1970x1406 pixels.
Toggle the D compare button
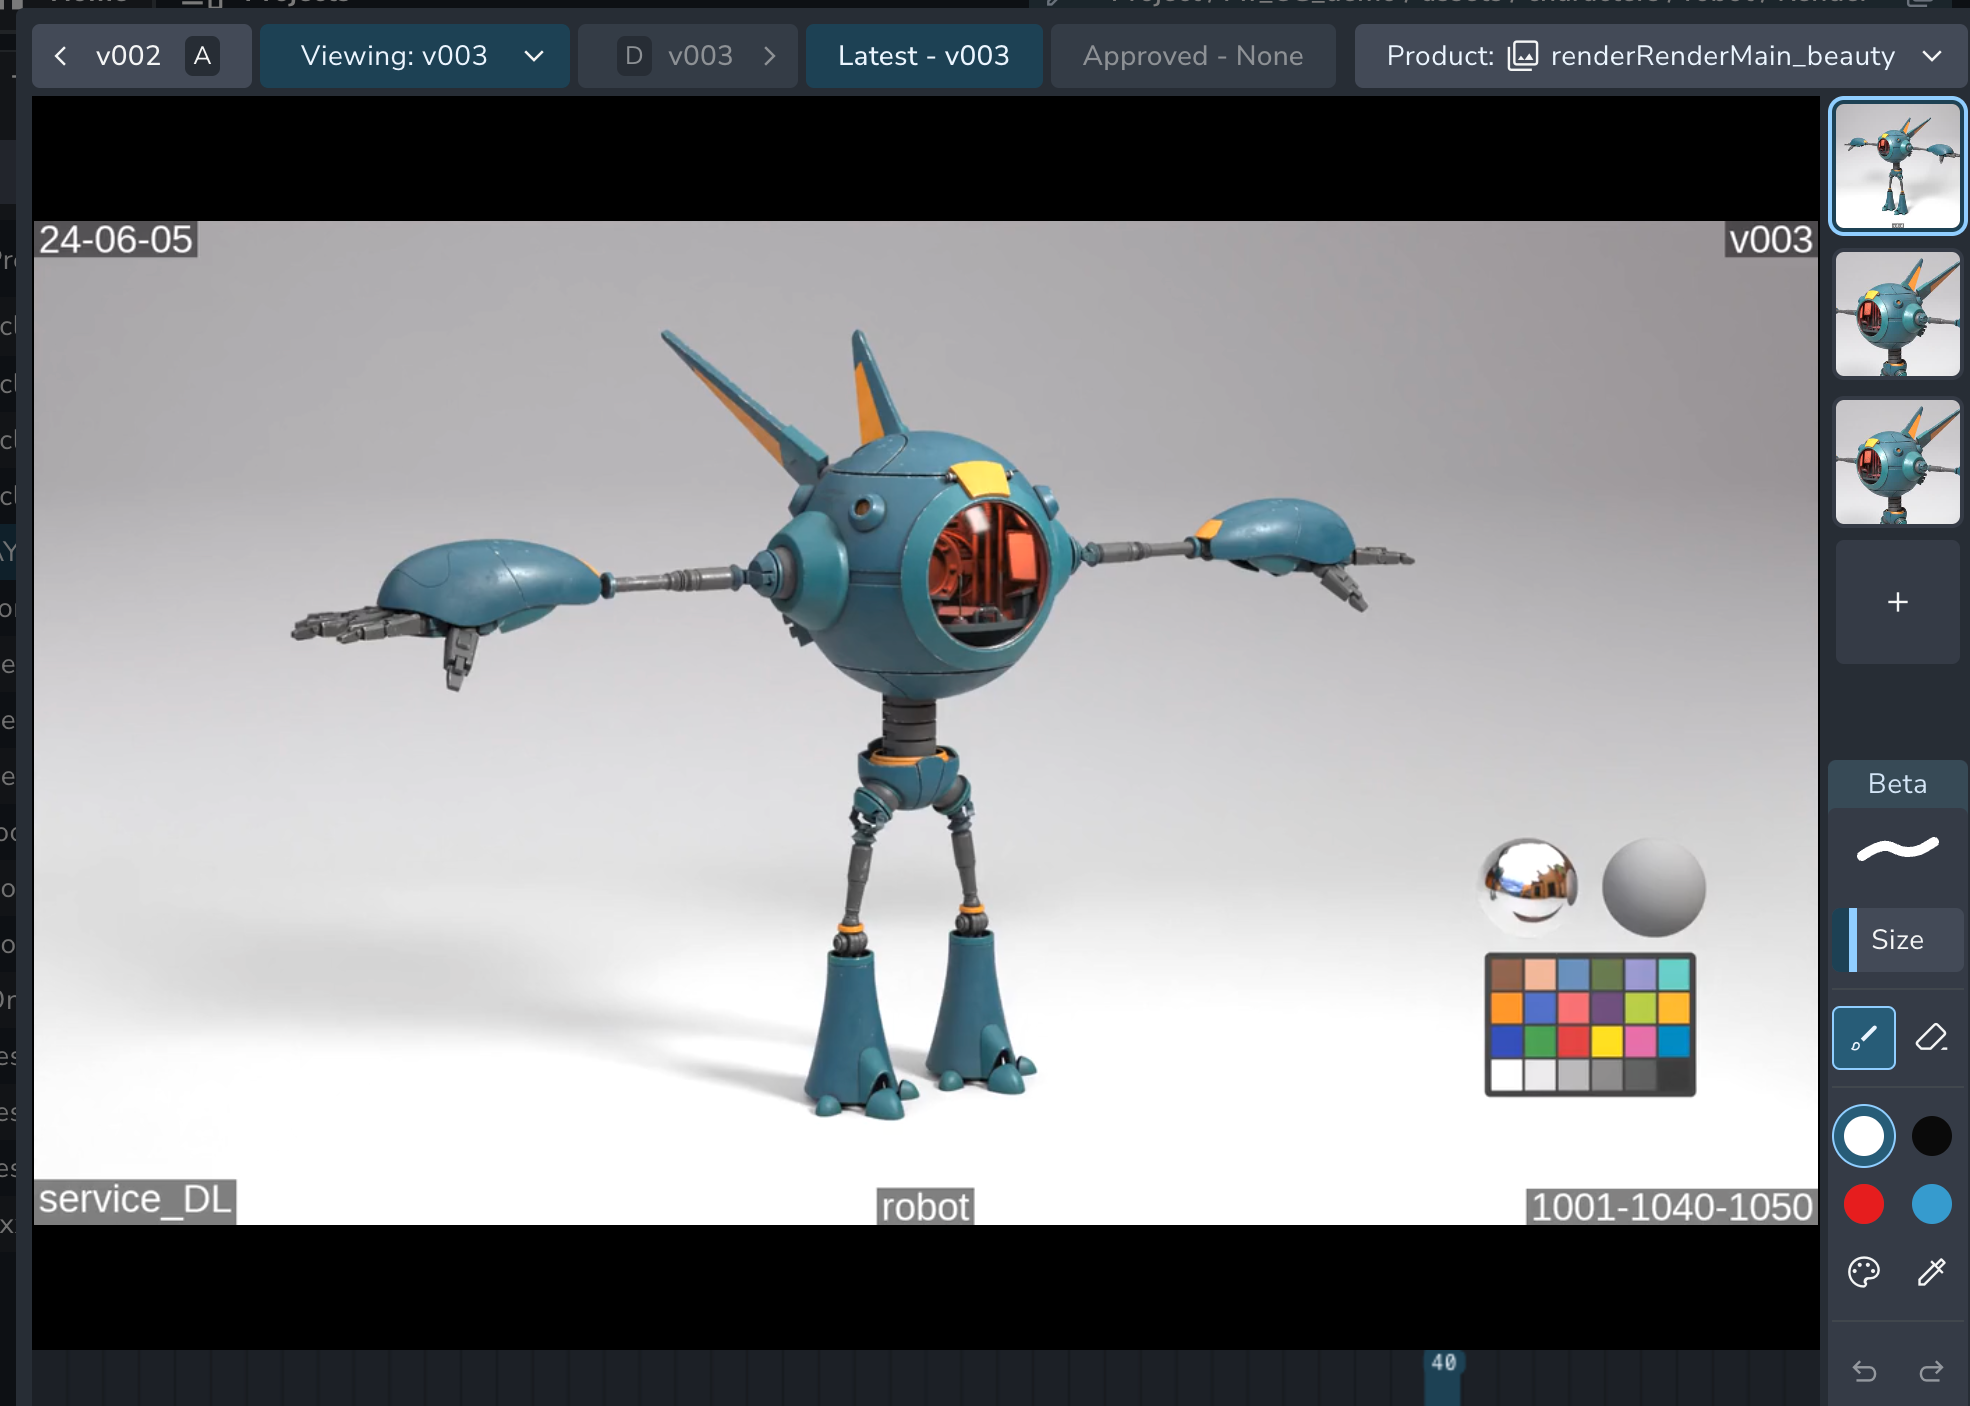633,56
